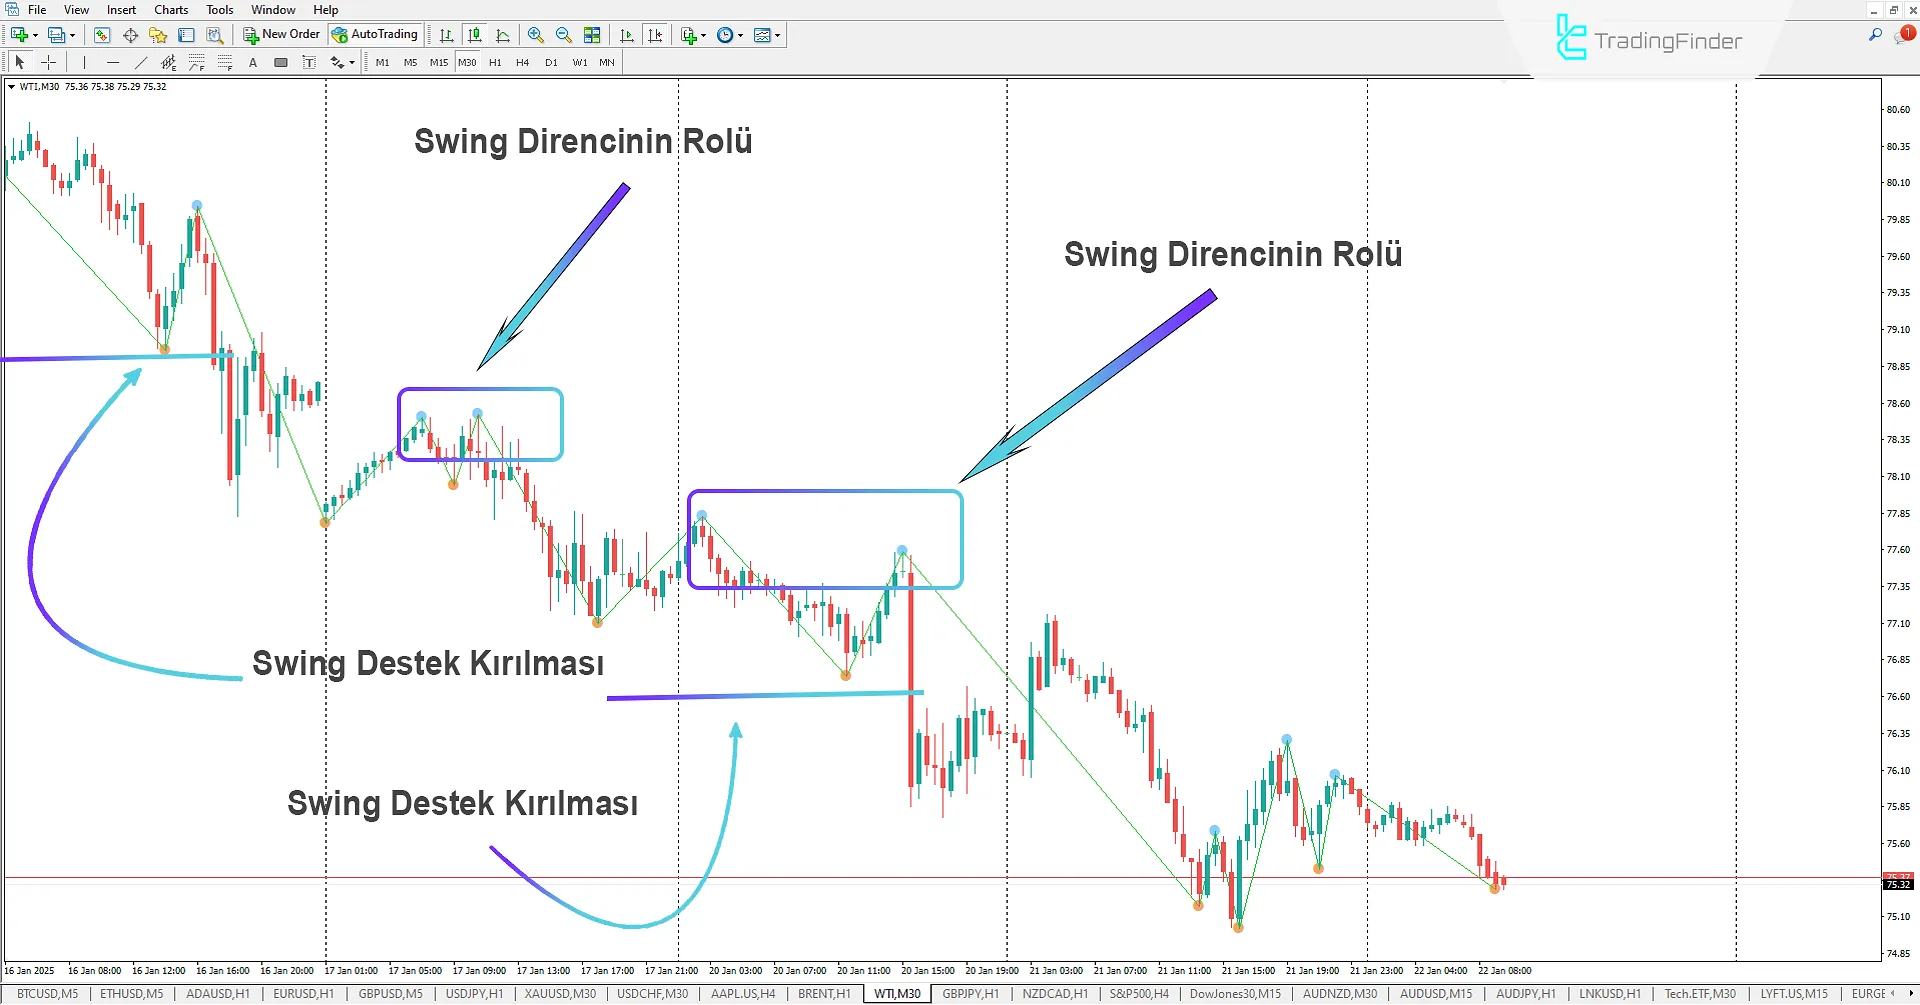Zoom in on the chart
Image resolution: width=1920 pixels, height=1005 pixels.
point(536,35)
